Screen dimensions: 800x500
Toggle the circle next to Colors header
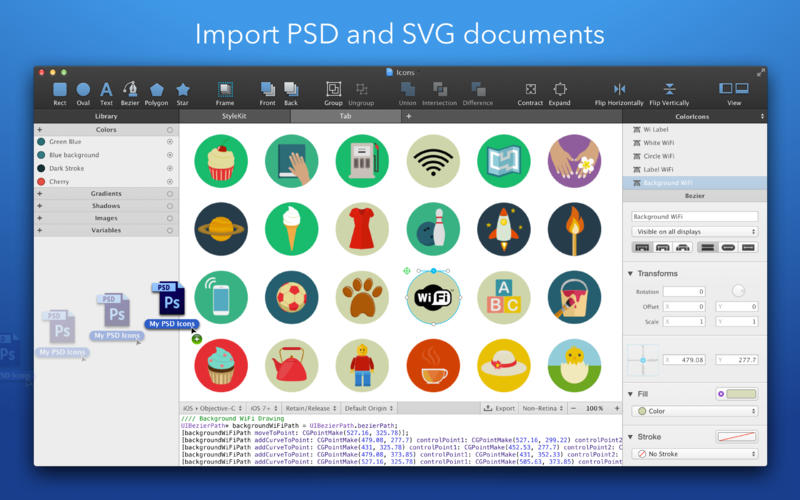click(170, 130)
